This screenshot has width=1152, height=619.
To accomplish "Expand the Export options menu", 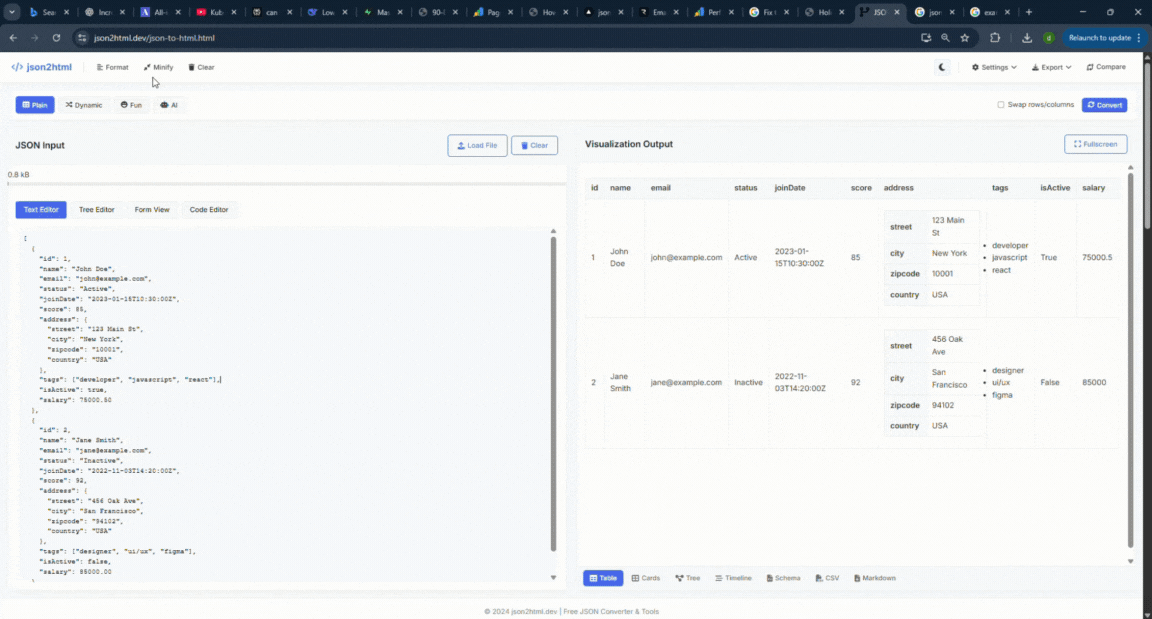I will (1050, 67).
